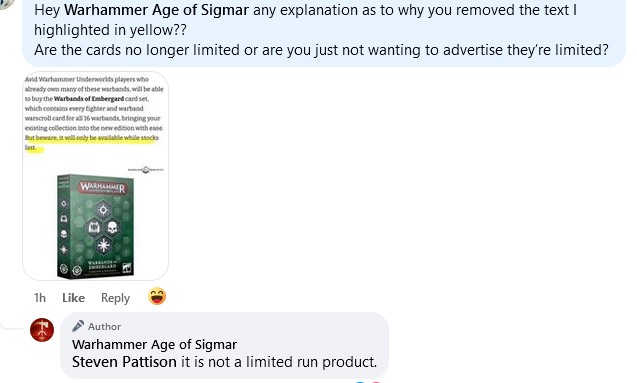
Task: Open the commenter's profile picture at the top
Action: pyautogui.click(x=6, y=3)
